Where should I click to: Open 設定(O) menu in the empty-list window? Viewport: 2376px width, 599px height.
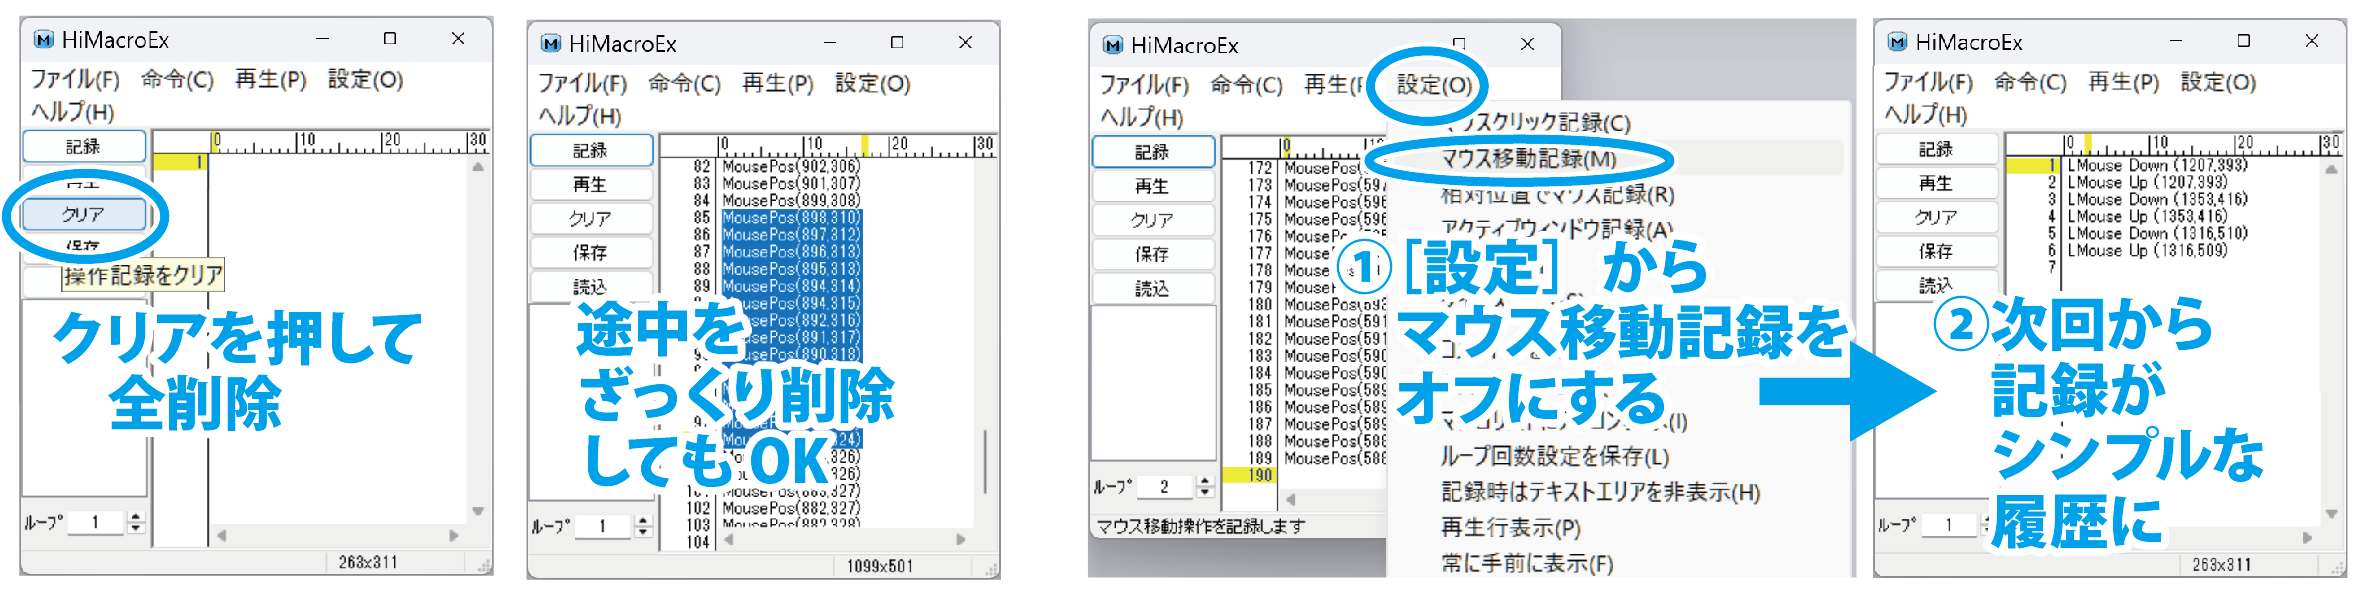365,79
